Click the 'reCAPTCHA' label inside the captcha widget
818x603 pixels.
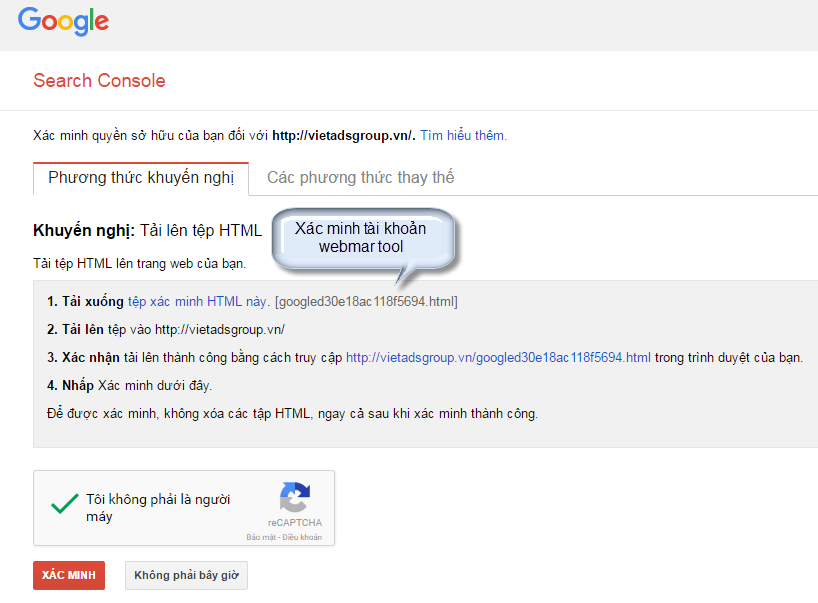coord(295,525)
